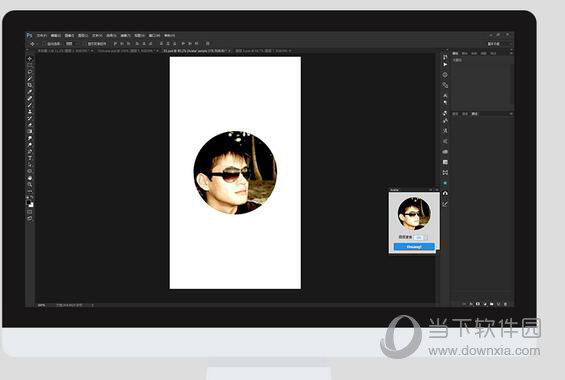Screen dimensions: 565x380
Task: Create new layer button at panel bottom
Action: (498, 304)
